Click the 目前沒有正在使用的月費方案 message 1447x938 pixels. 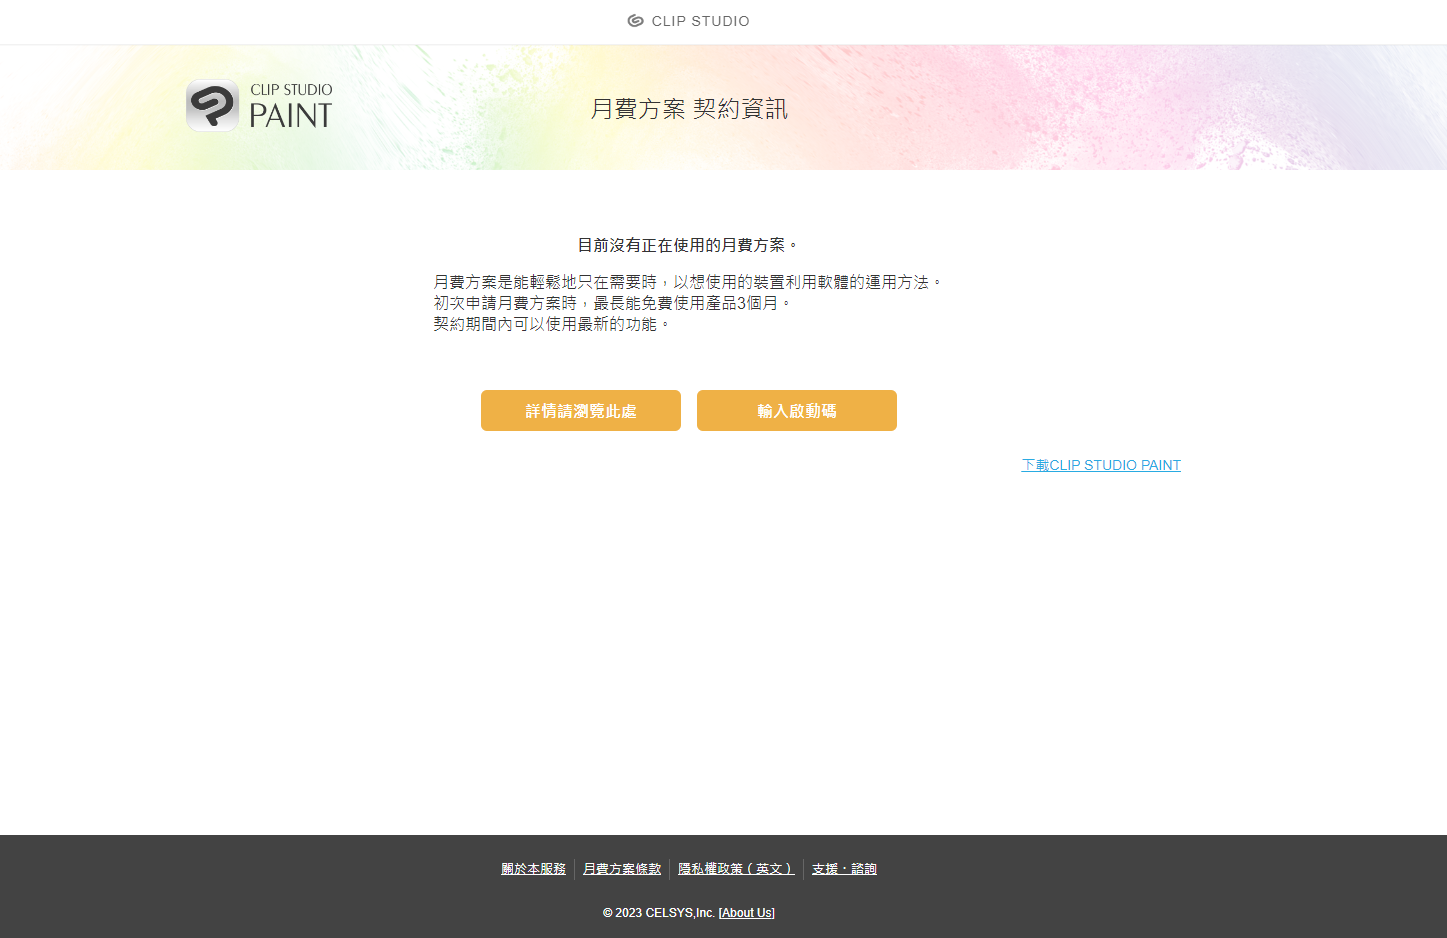(x=689, y=245)
